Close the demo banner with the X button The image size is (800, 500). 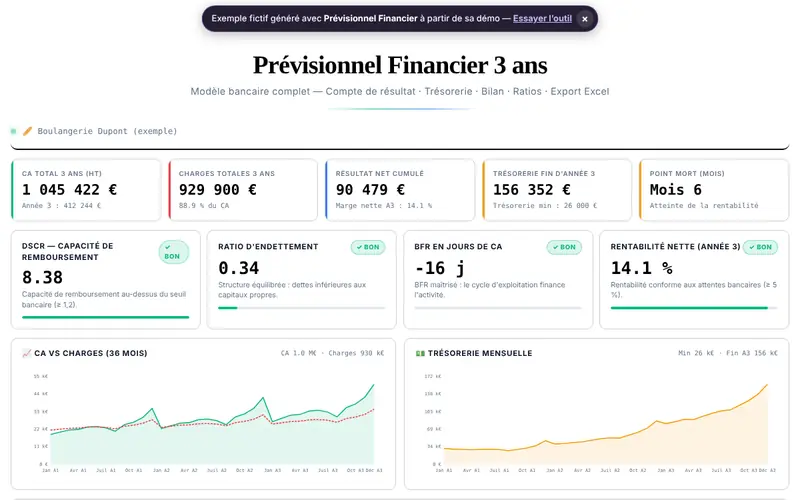(x=585, y=19)
